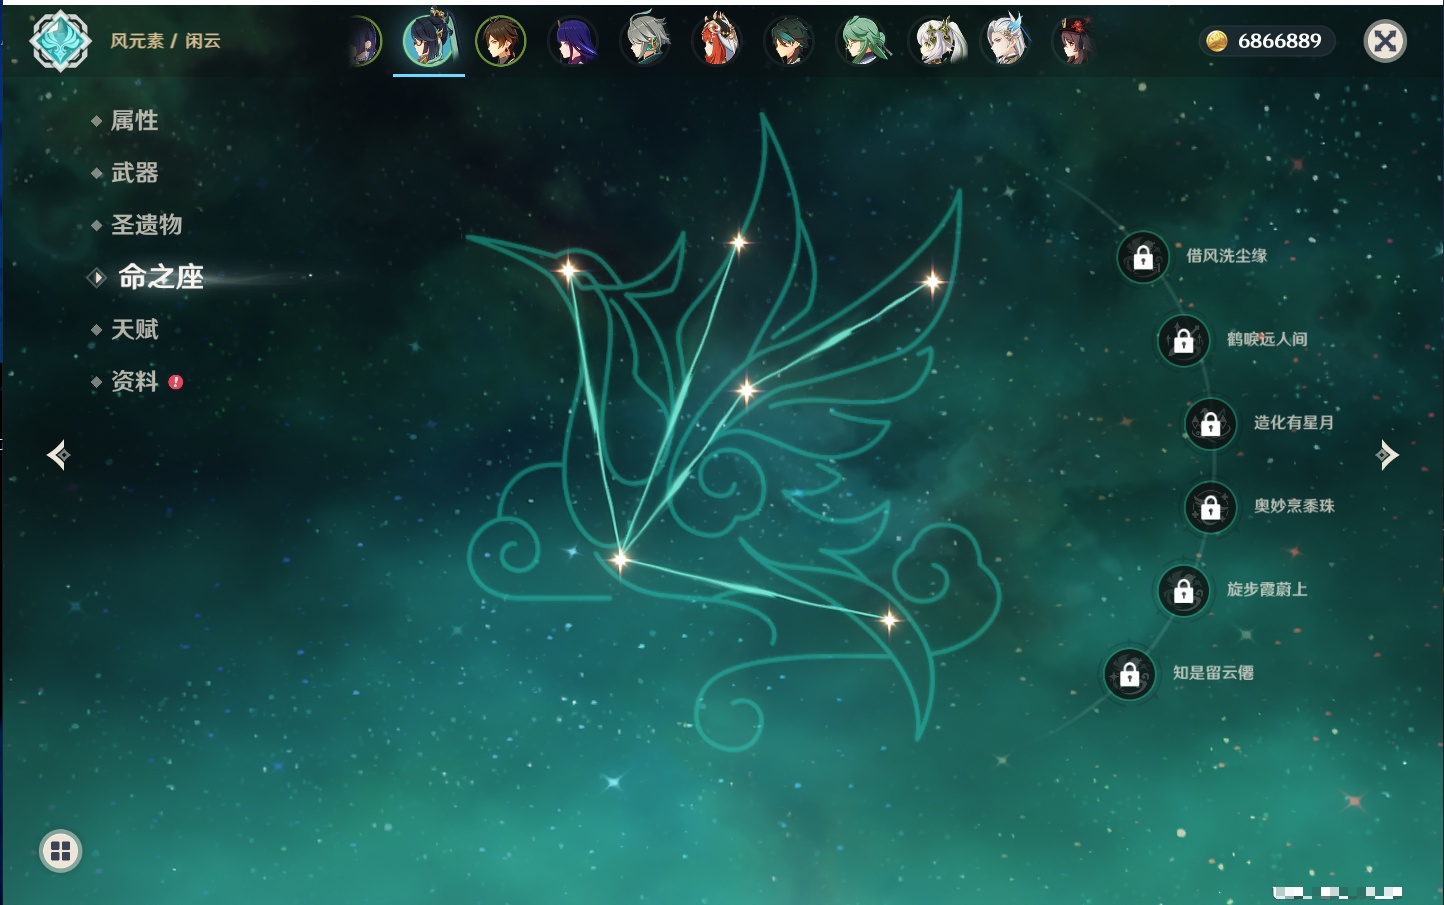Click the gold Mora coin icon
This screenshot has height=905, width=1444.
(x=1217, y=41)
